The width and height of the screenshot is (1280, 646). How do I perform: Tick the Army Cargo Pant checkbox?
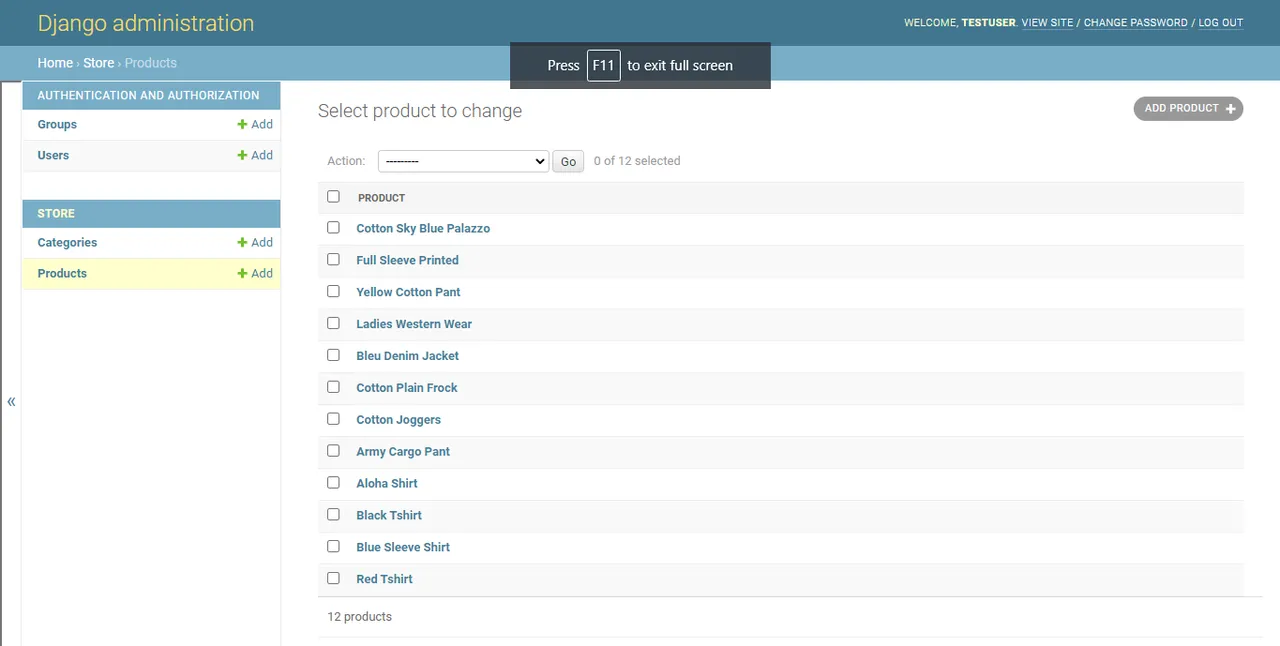(333, 451)
